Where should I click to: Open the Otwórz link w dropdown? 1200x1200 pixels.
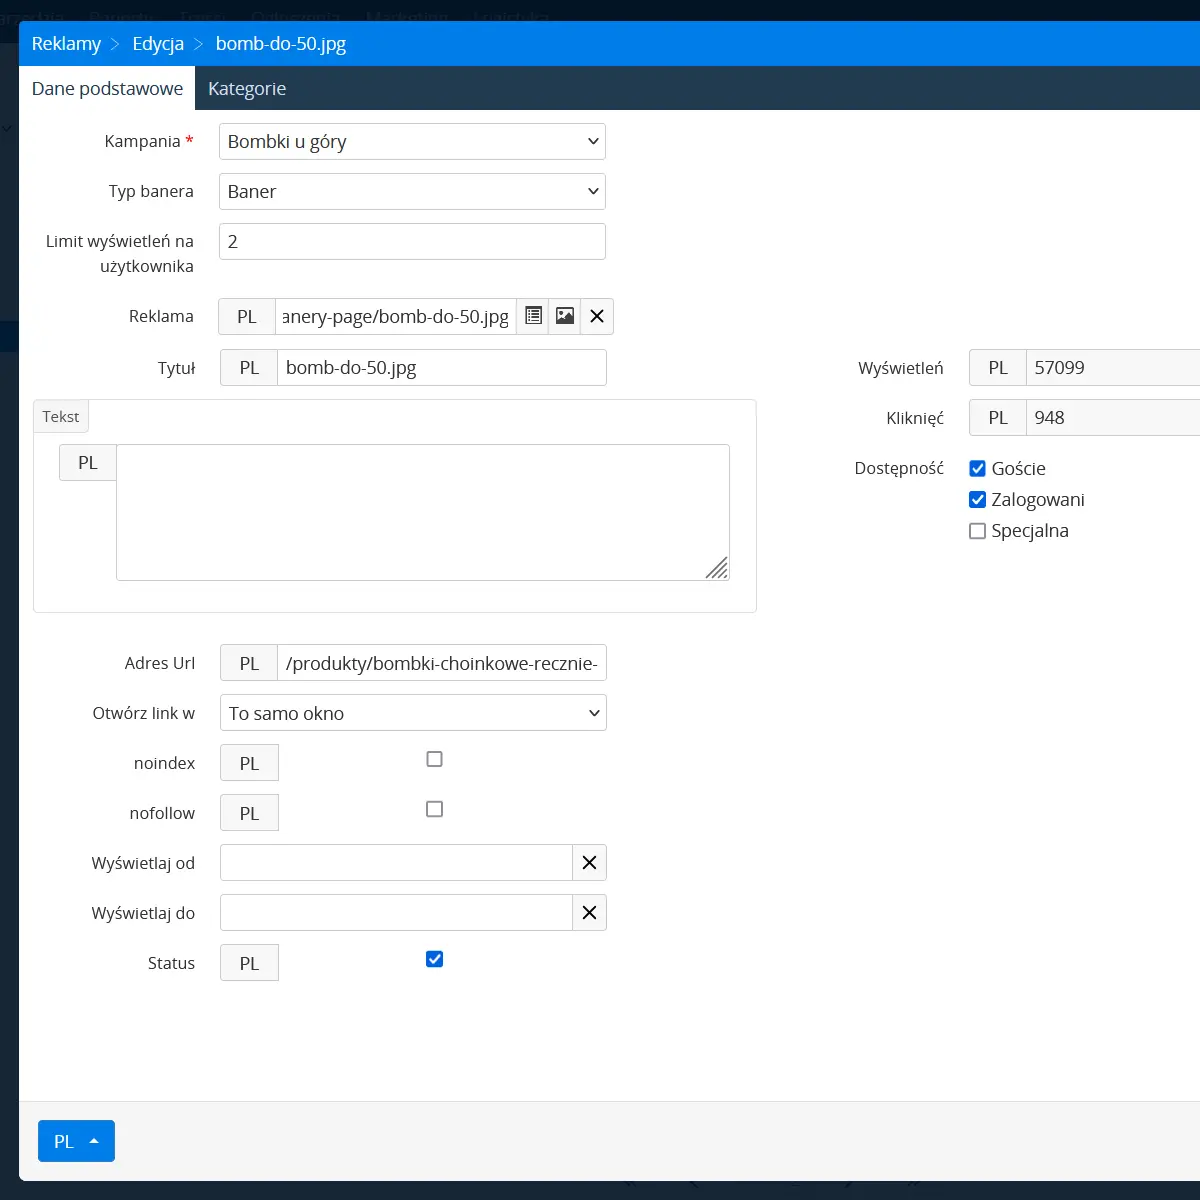413,713
